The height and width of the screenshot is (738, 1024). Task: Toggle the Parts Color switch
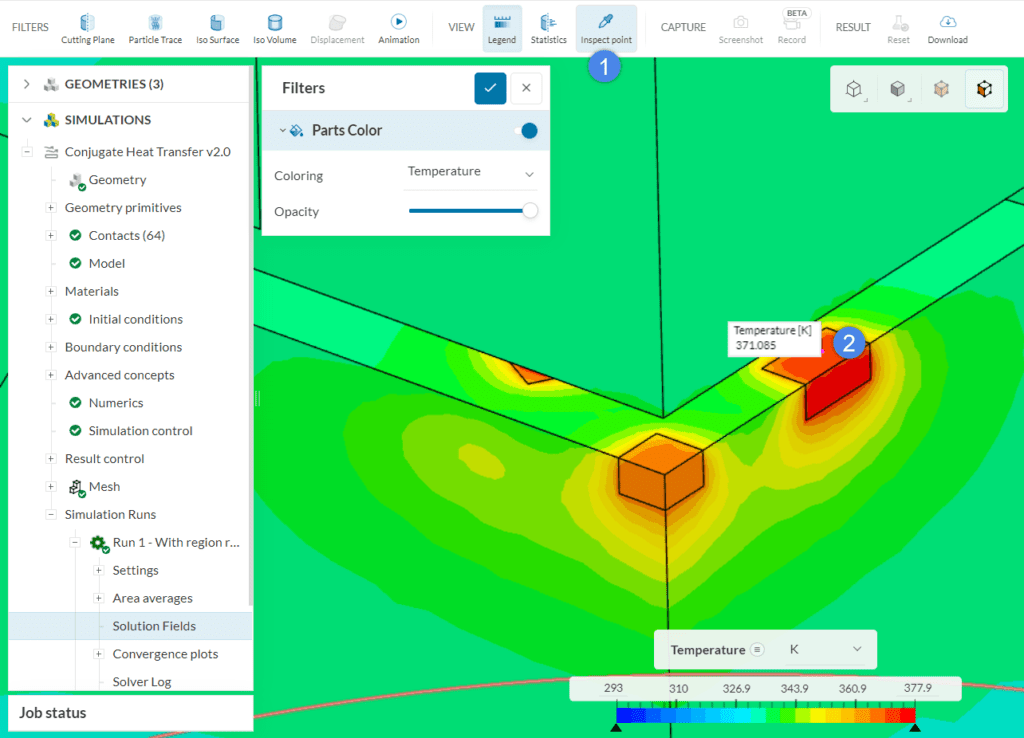tap(524, 131)
